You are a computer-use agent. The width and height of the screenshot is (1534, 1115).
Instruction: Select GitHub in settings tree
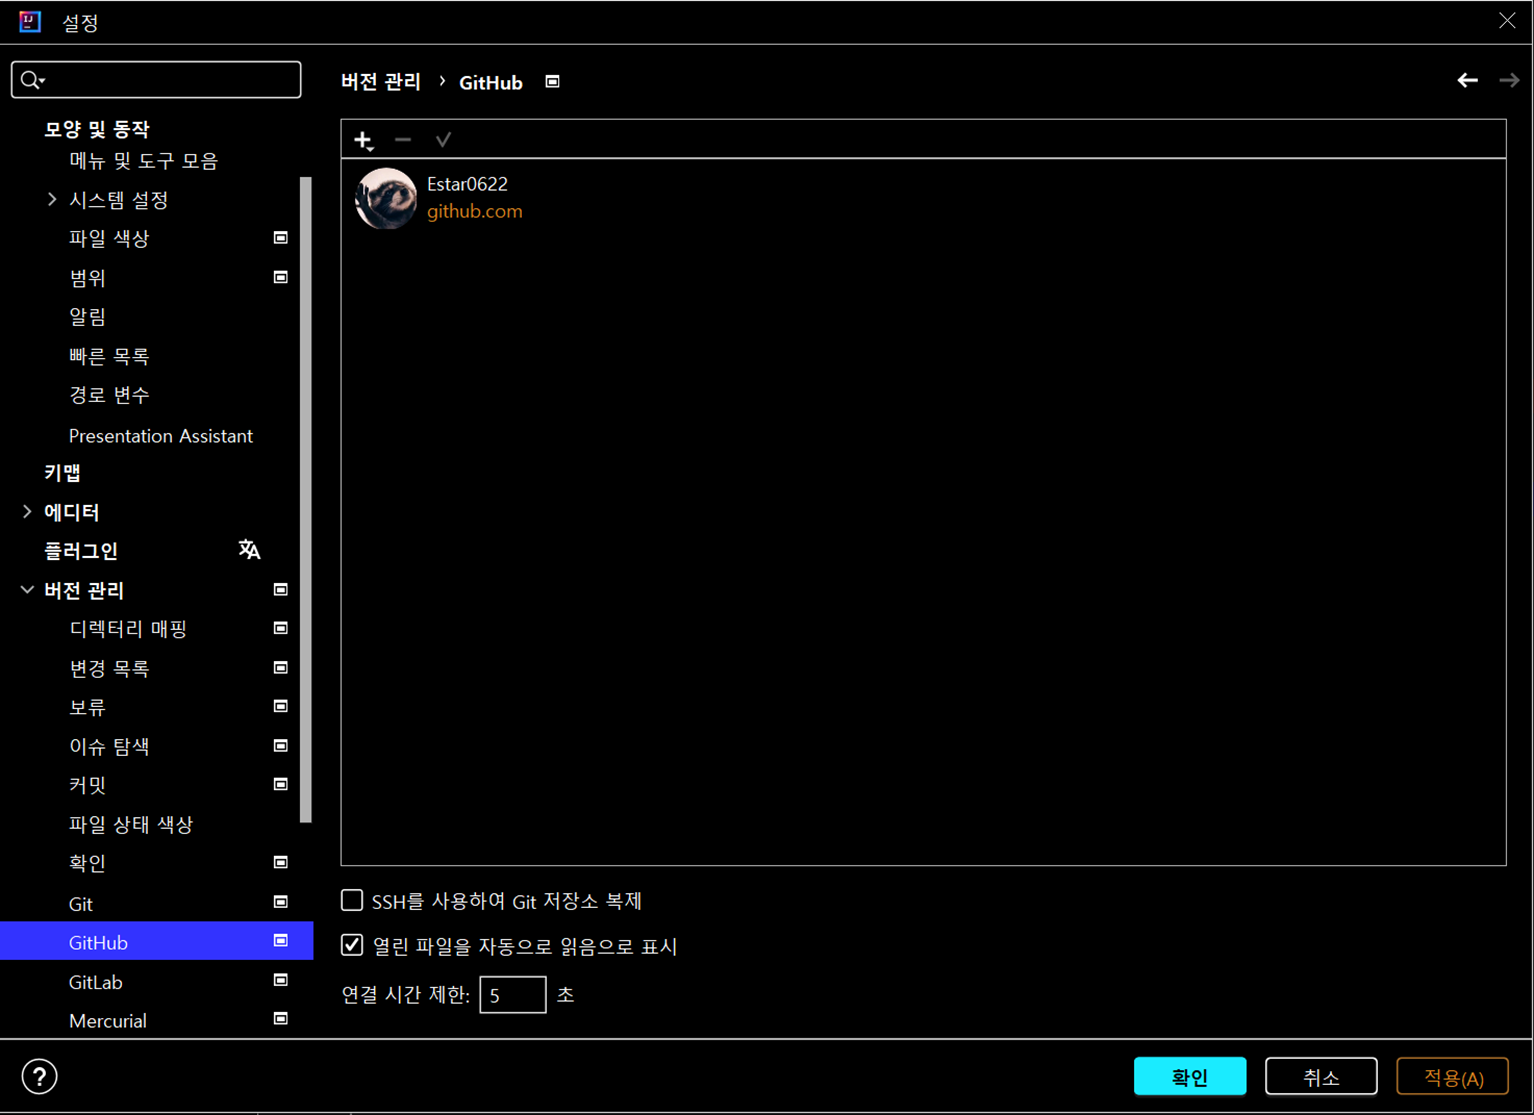coord(156,942)
